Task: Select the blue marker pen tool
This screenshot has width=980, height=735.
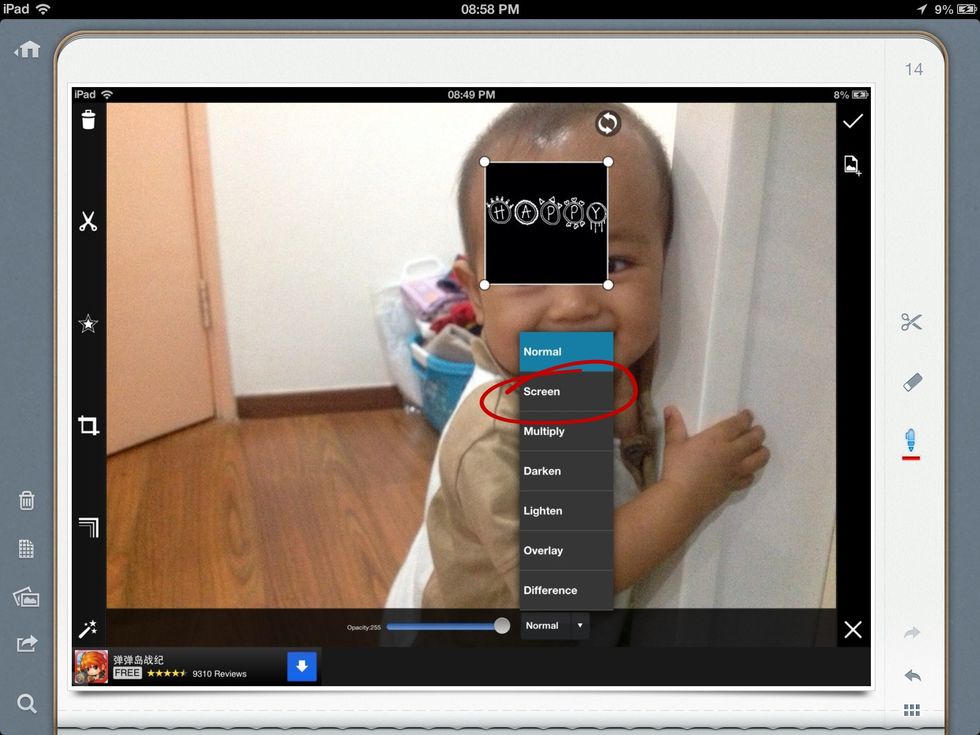Action: (911, 439)
